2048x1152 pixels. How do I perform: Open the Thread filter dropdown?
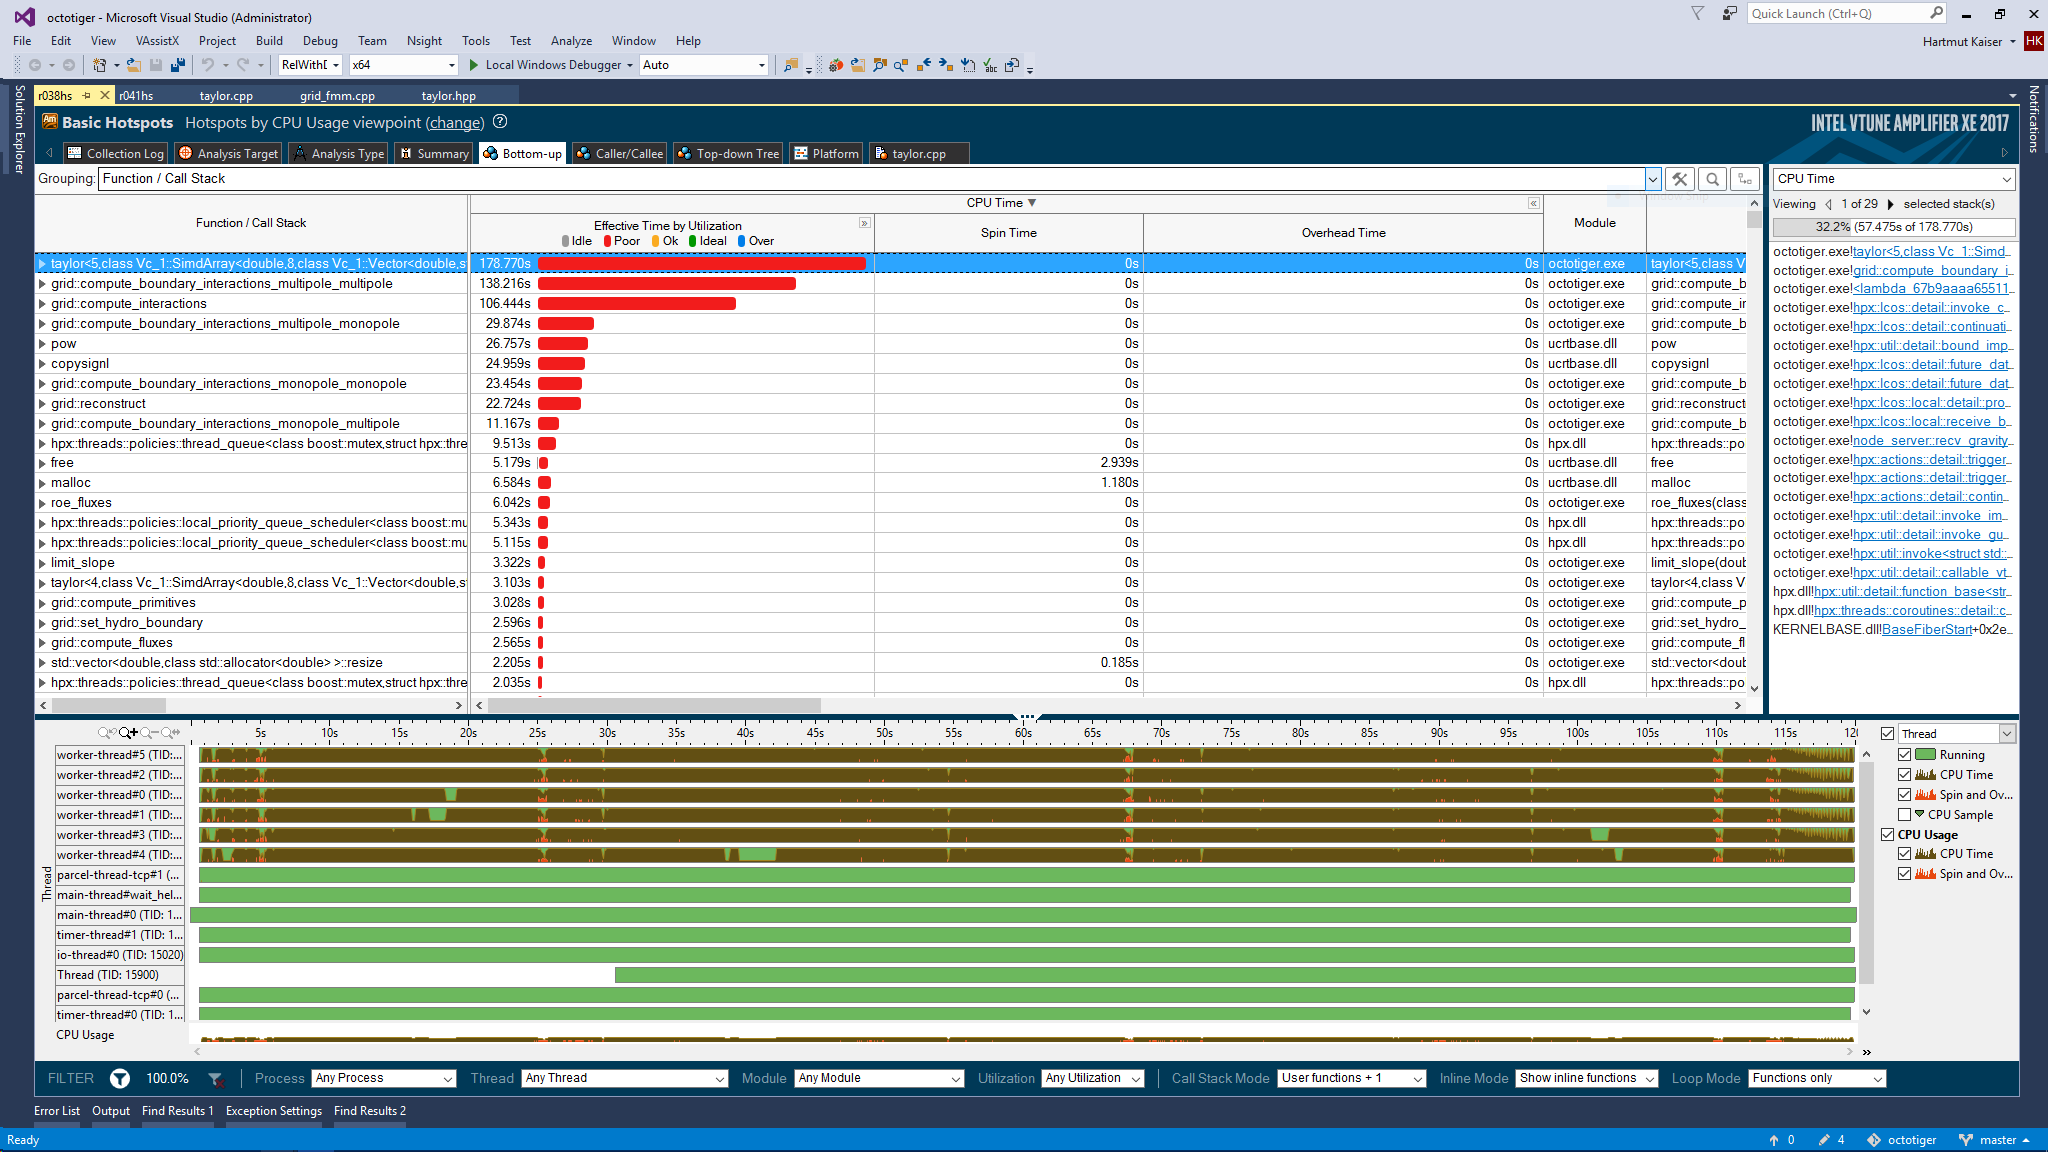[624, 1079]
